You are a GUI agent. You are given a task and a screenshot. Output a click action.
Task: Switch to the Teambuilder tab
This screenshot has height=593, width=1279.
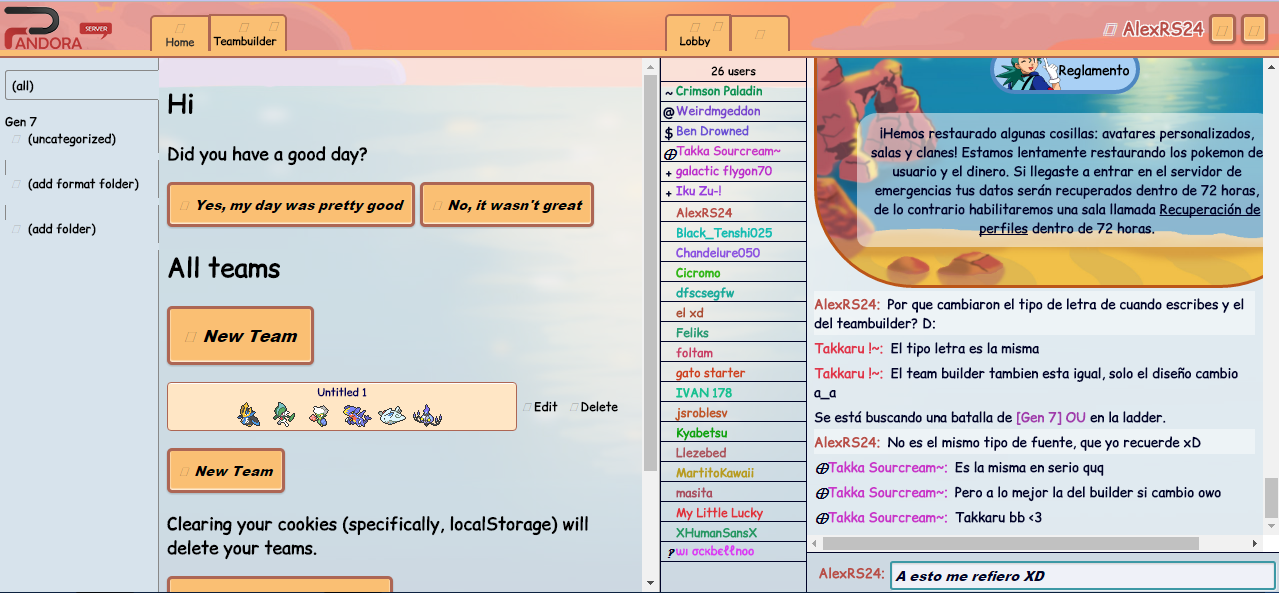[x=248, y=34]
